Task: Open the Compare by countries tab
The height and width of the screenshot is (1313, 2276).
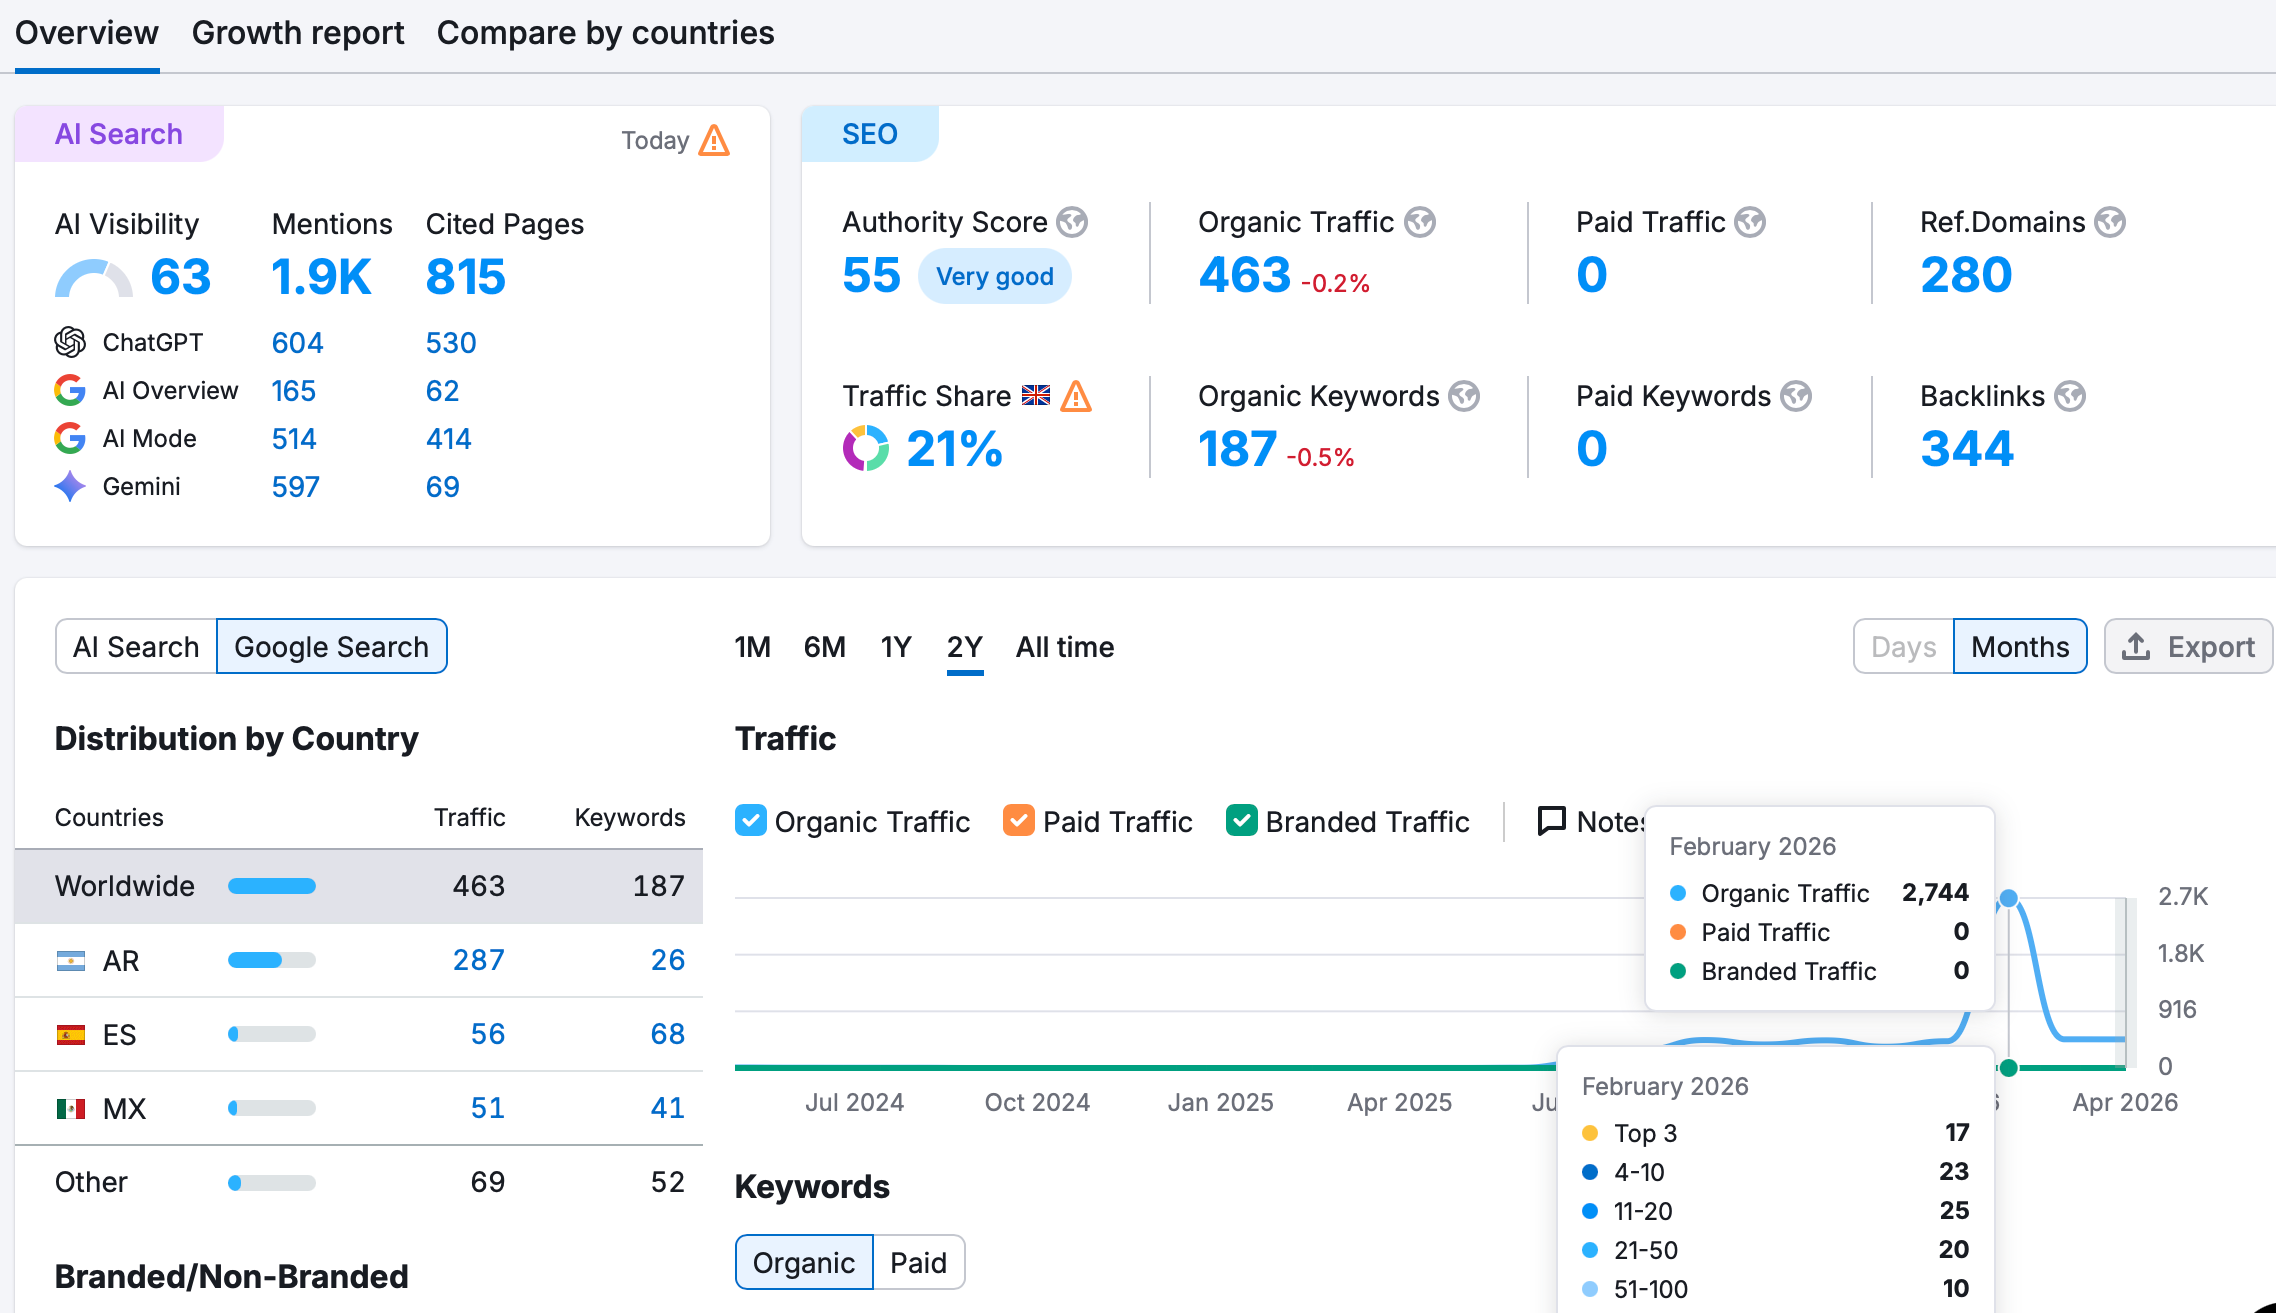Action: click(605, 33)
